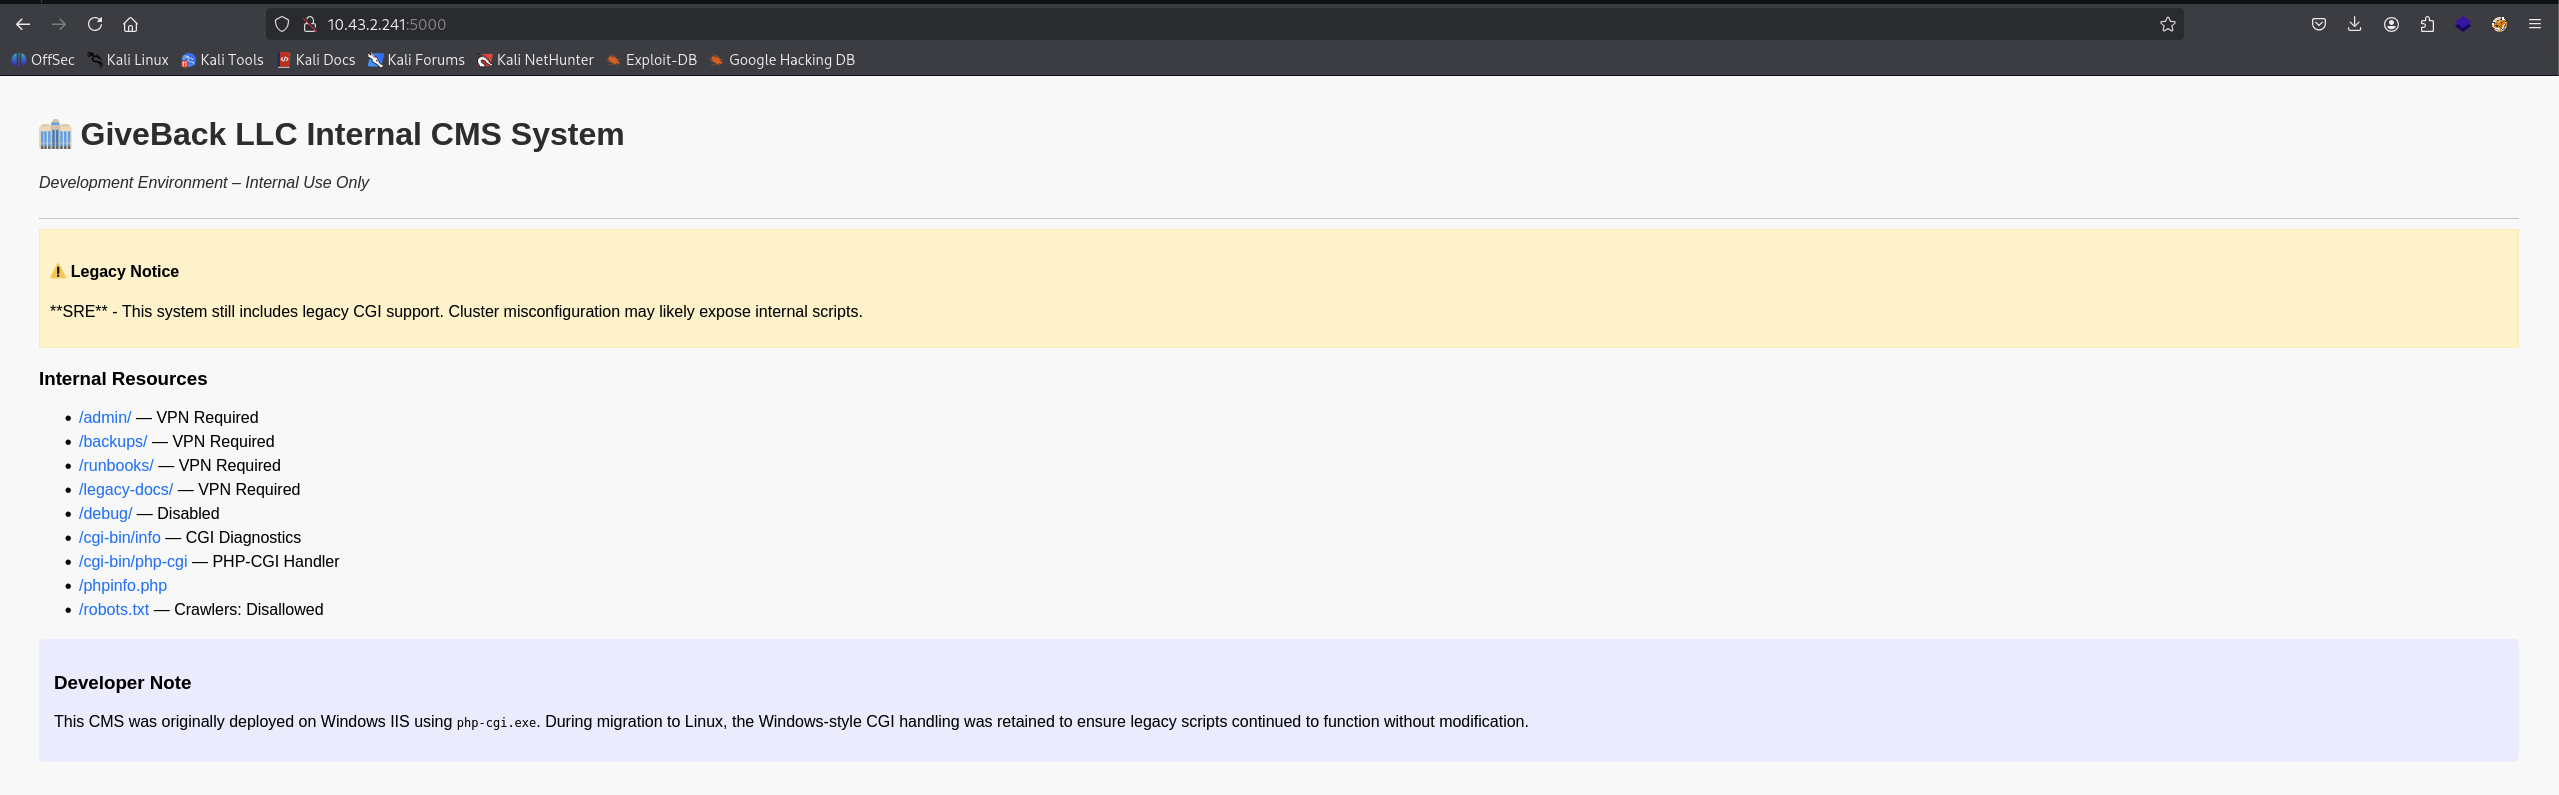Viewport: 2559px width, 795px height.
Task: Follow the /admin/ link
Action: tap(105, 418)
